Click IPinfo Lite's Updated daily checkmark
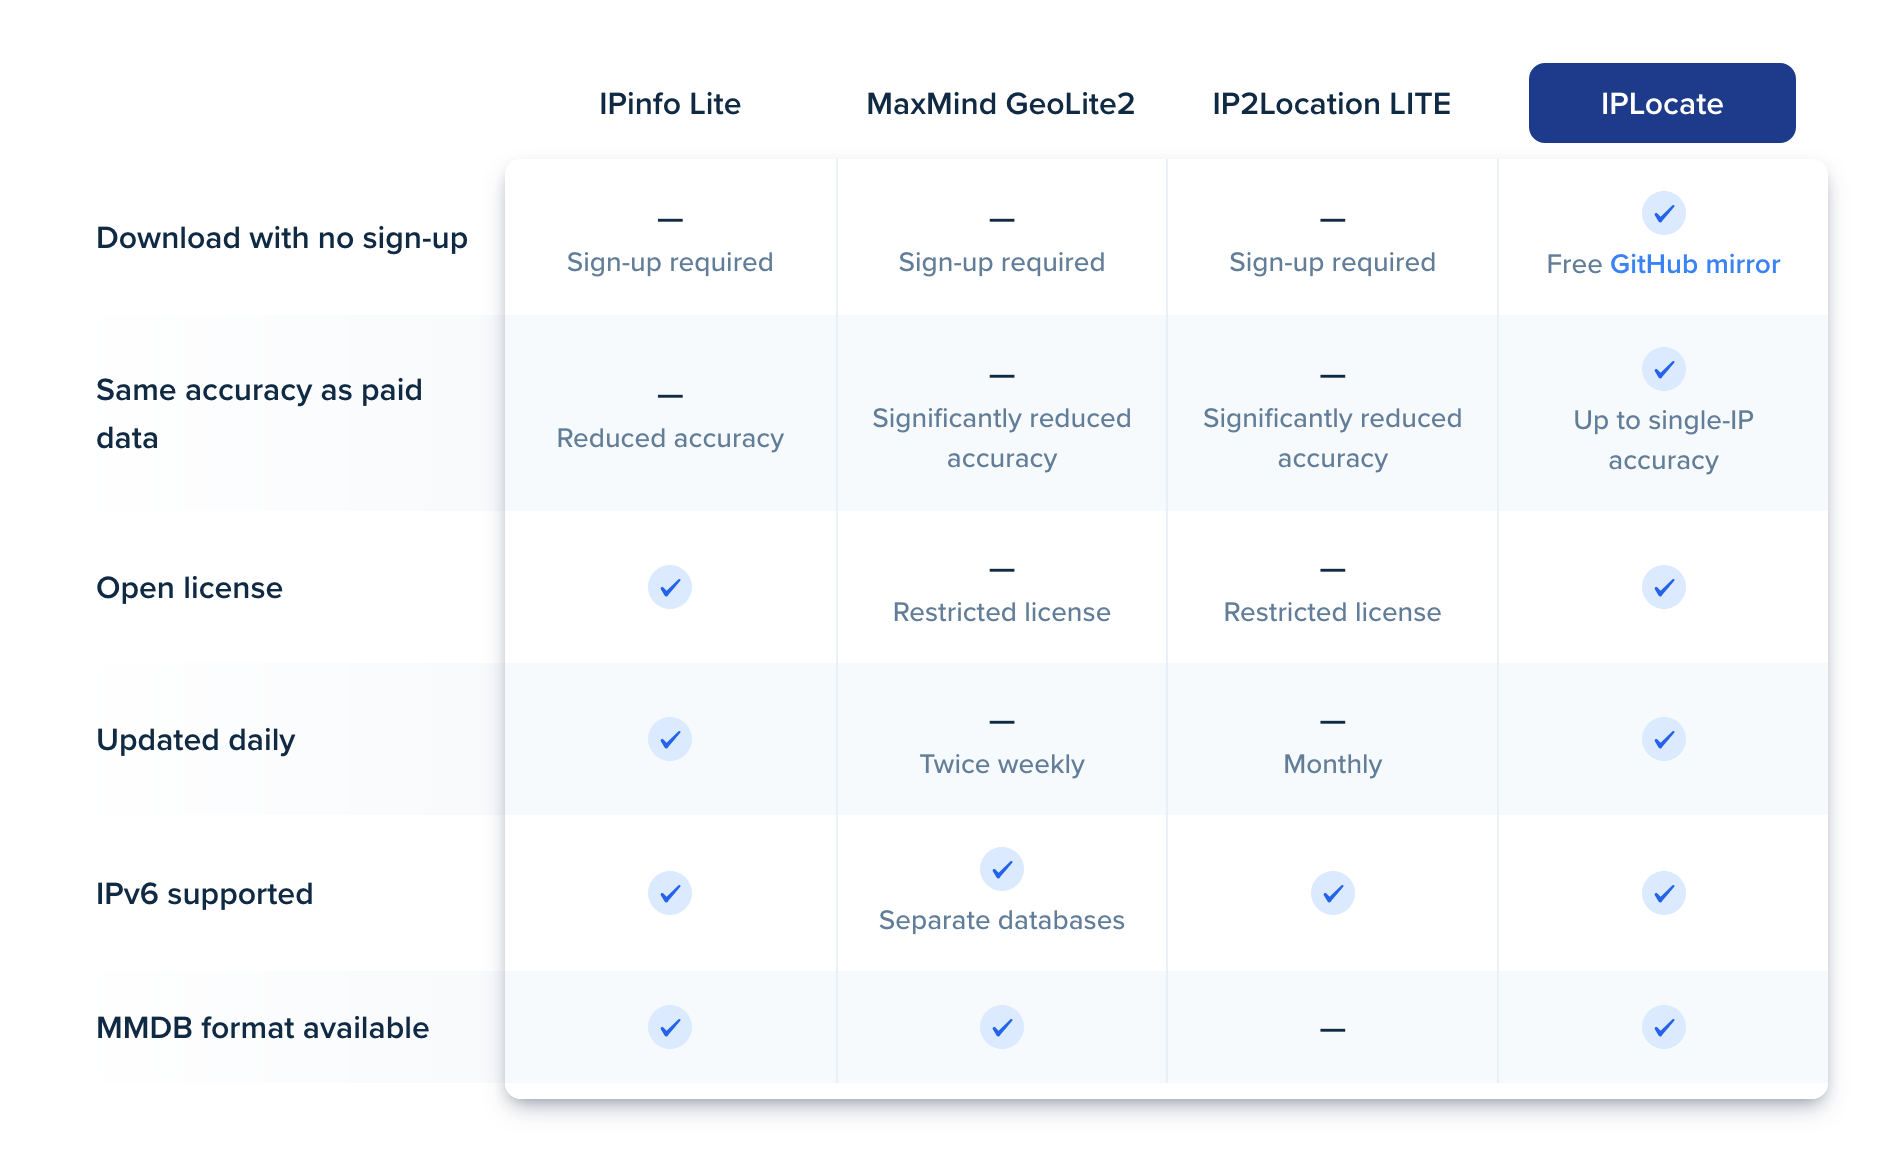This screenshot has height=1164, width=1892. [670, 739]
